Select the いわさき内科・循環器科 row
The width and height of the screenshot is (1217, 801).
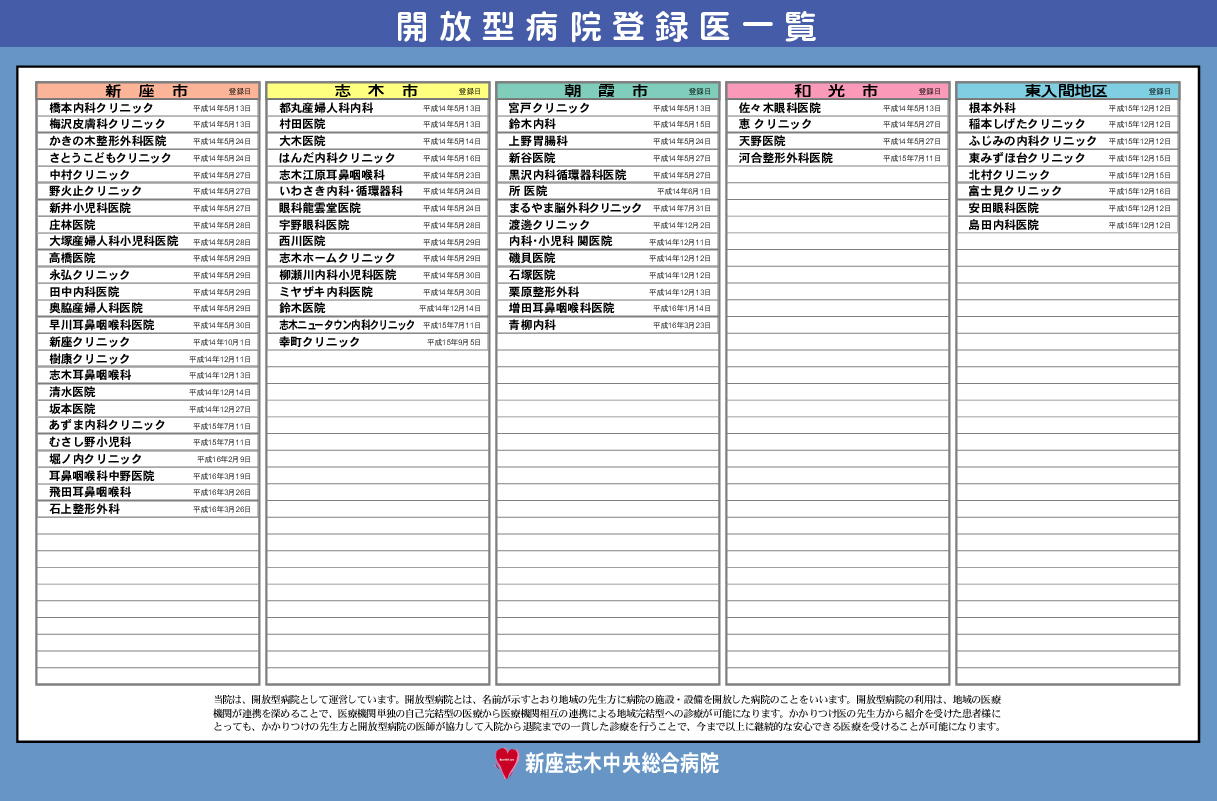pyautogui.click(x=377, y=192)
